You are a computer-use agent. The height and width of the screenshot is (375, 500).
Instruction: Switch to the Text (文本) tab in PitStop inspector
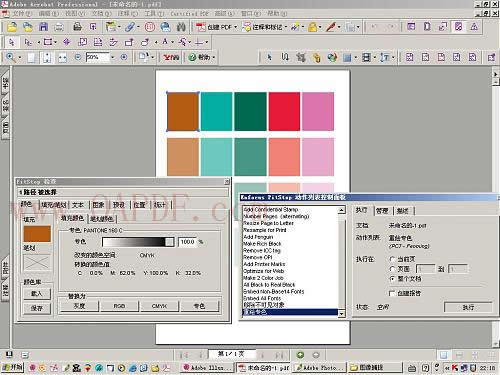pyautogui.click(x=78, y=205)
